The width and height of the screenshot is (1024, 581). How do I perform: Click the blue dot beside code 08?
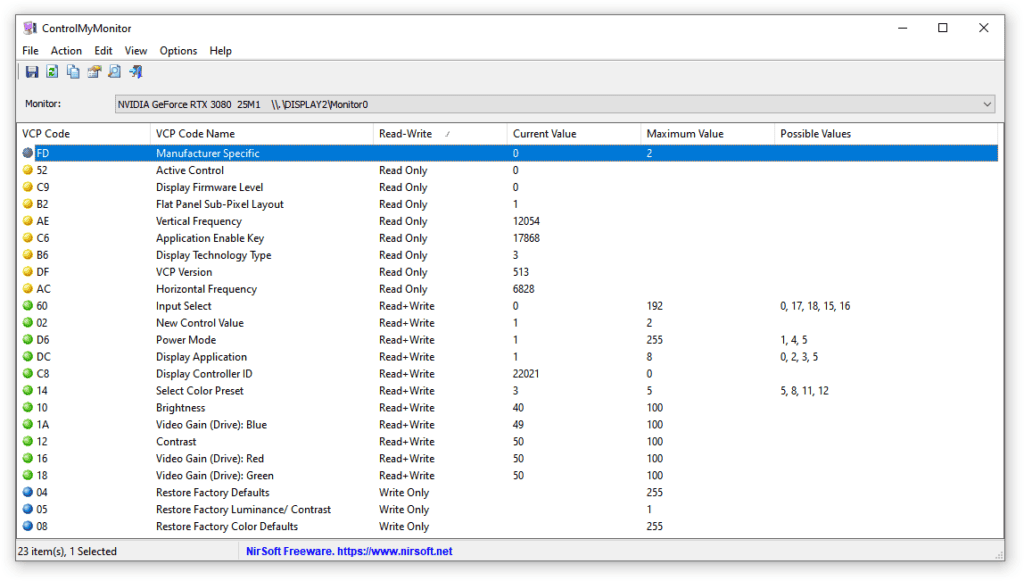[x=27, y=526]
